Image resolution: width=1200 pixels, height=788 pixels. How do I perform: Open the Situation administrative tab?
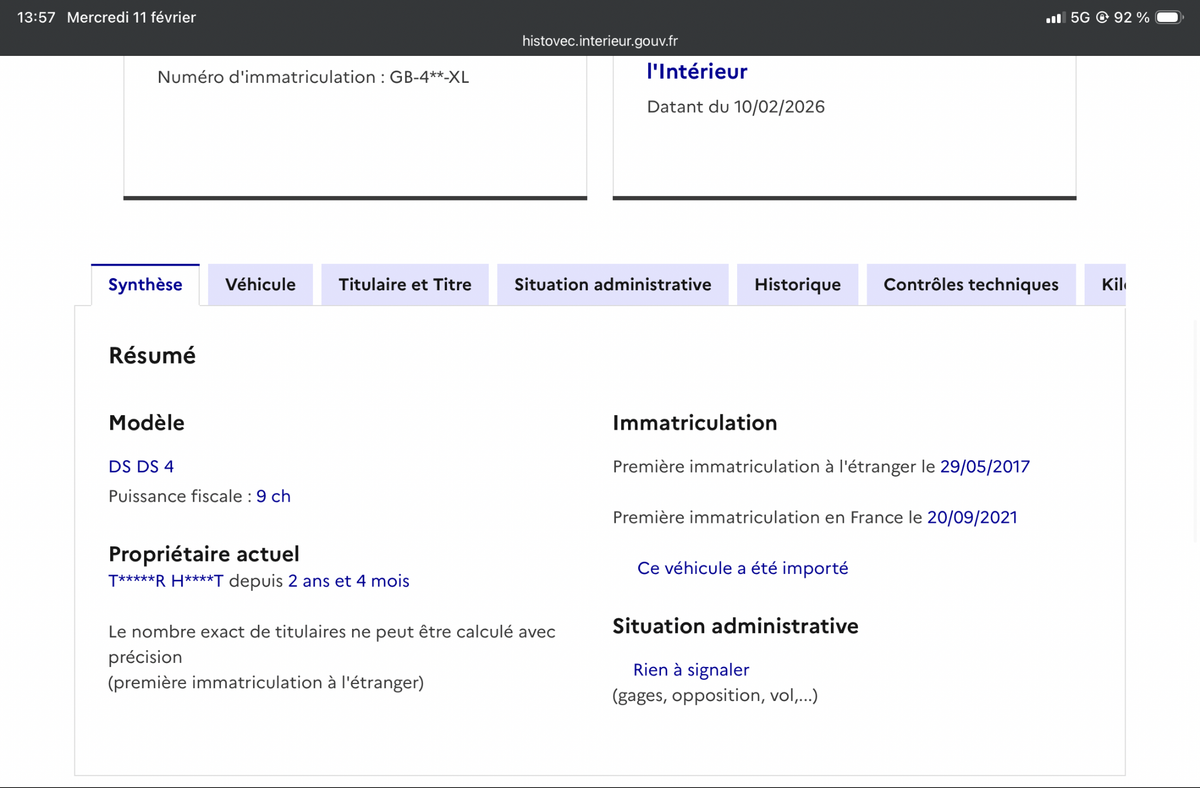[612, 285]
